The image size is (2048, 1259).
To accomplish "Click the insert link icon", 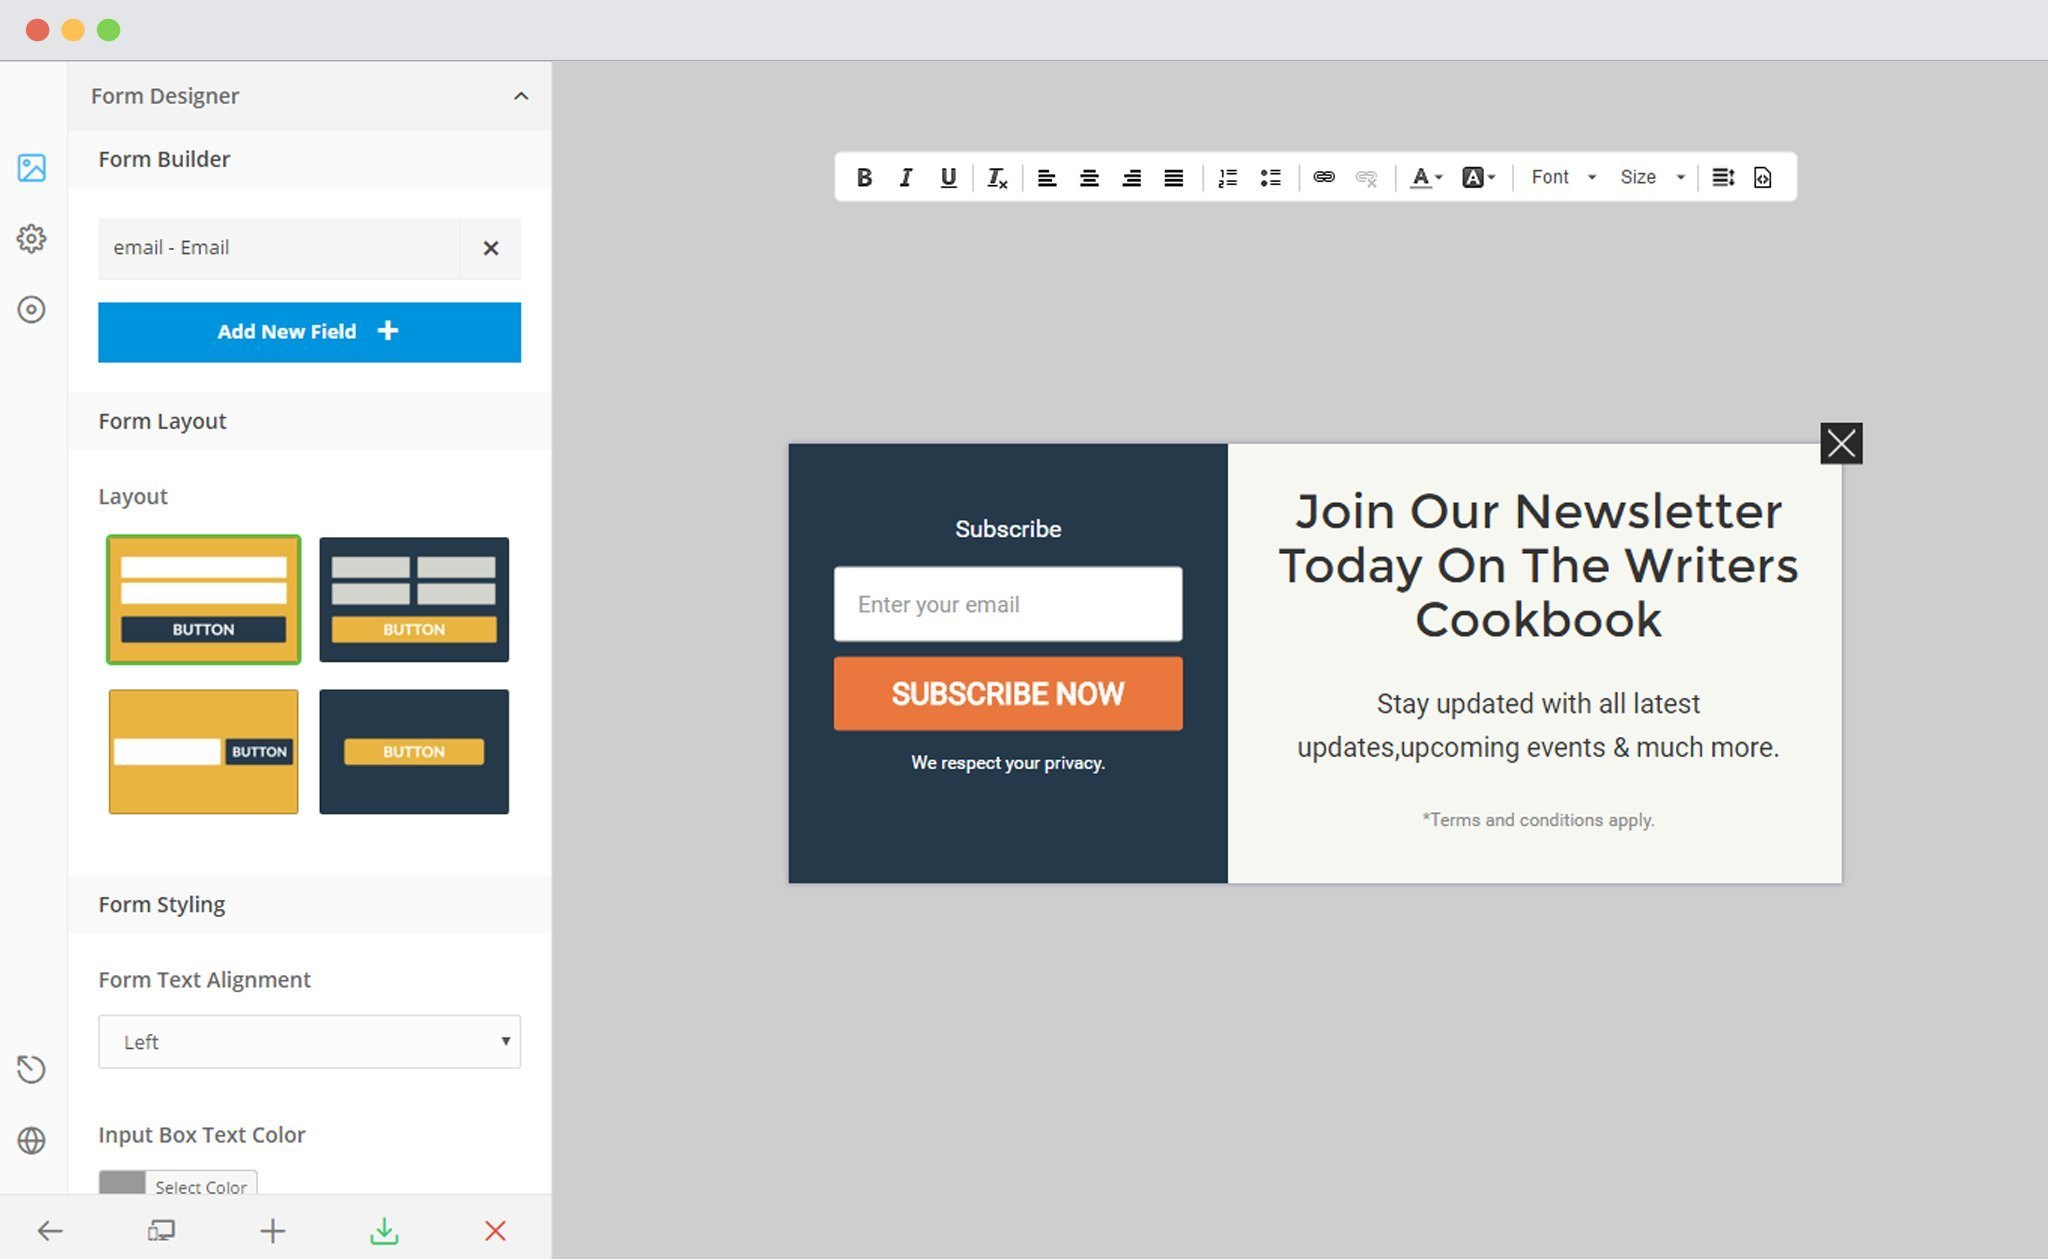I will pyautogui.click(x=1323, y=177).
